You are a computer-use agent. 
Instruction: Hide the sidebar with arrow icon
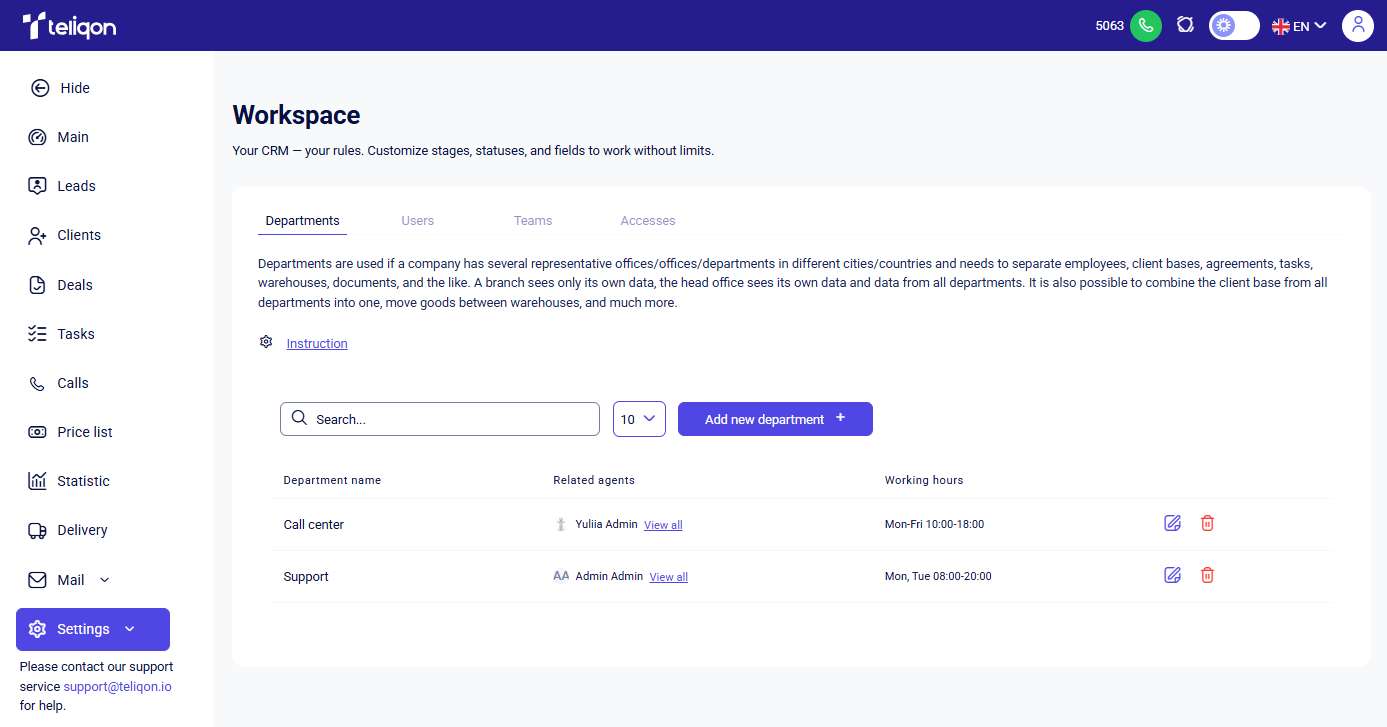pos(40,88)
